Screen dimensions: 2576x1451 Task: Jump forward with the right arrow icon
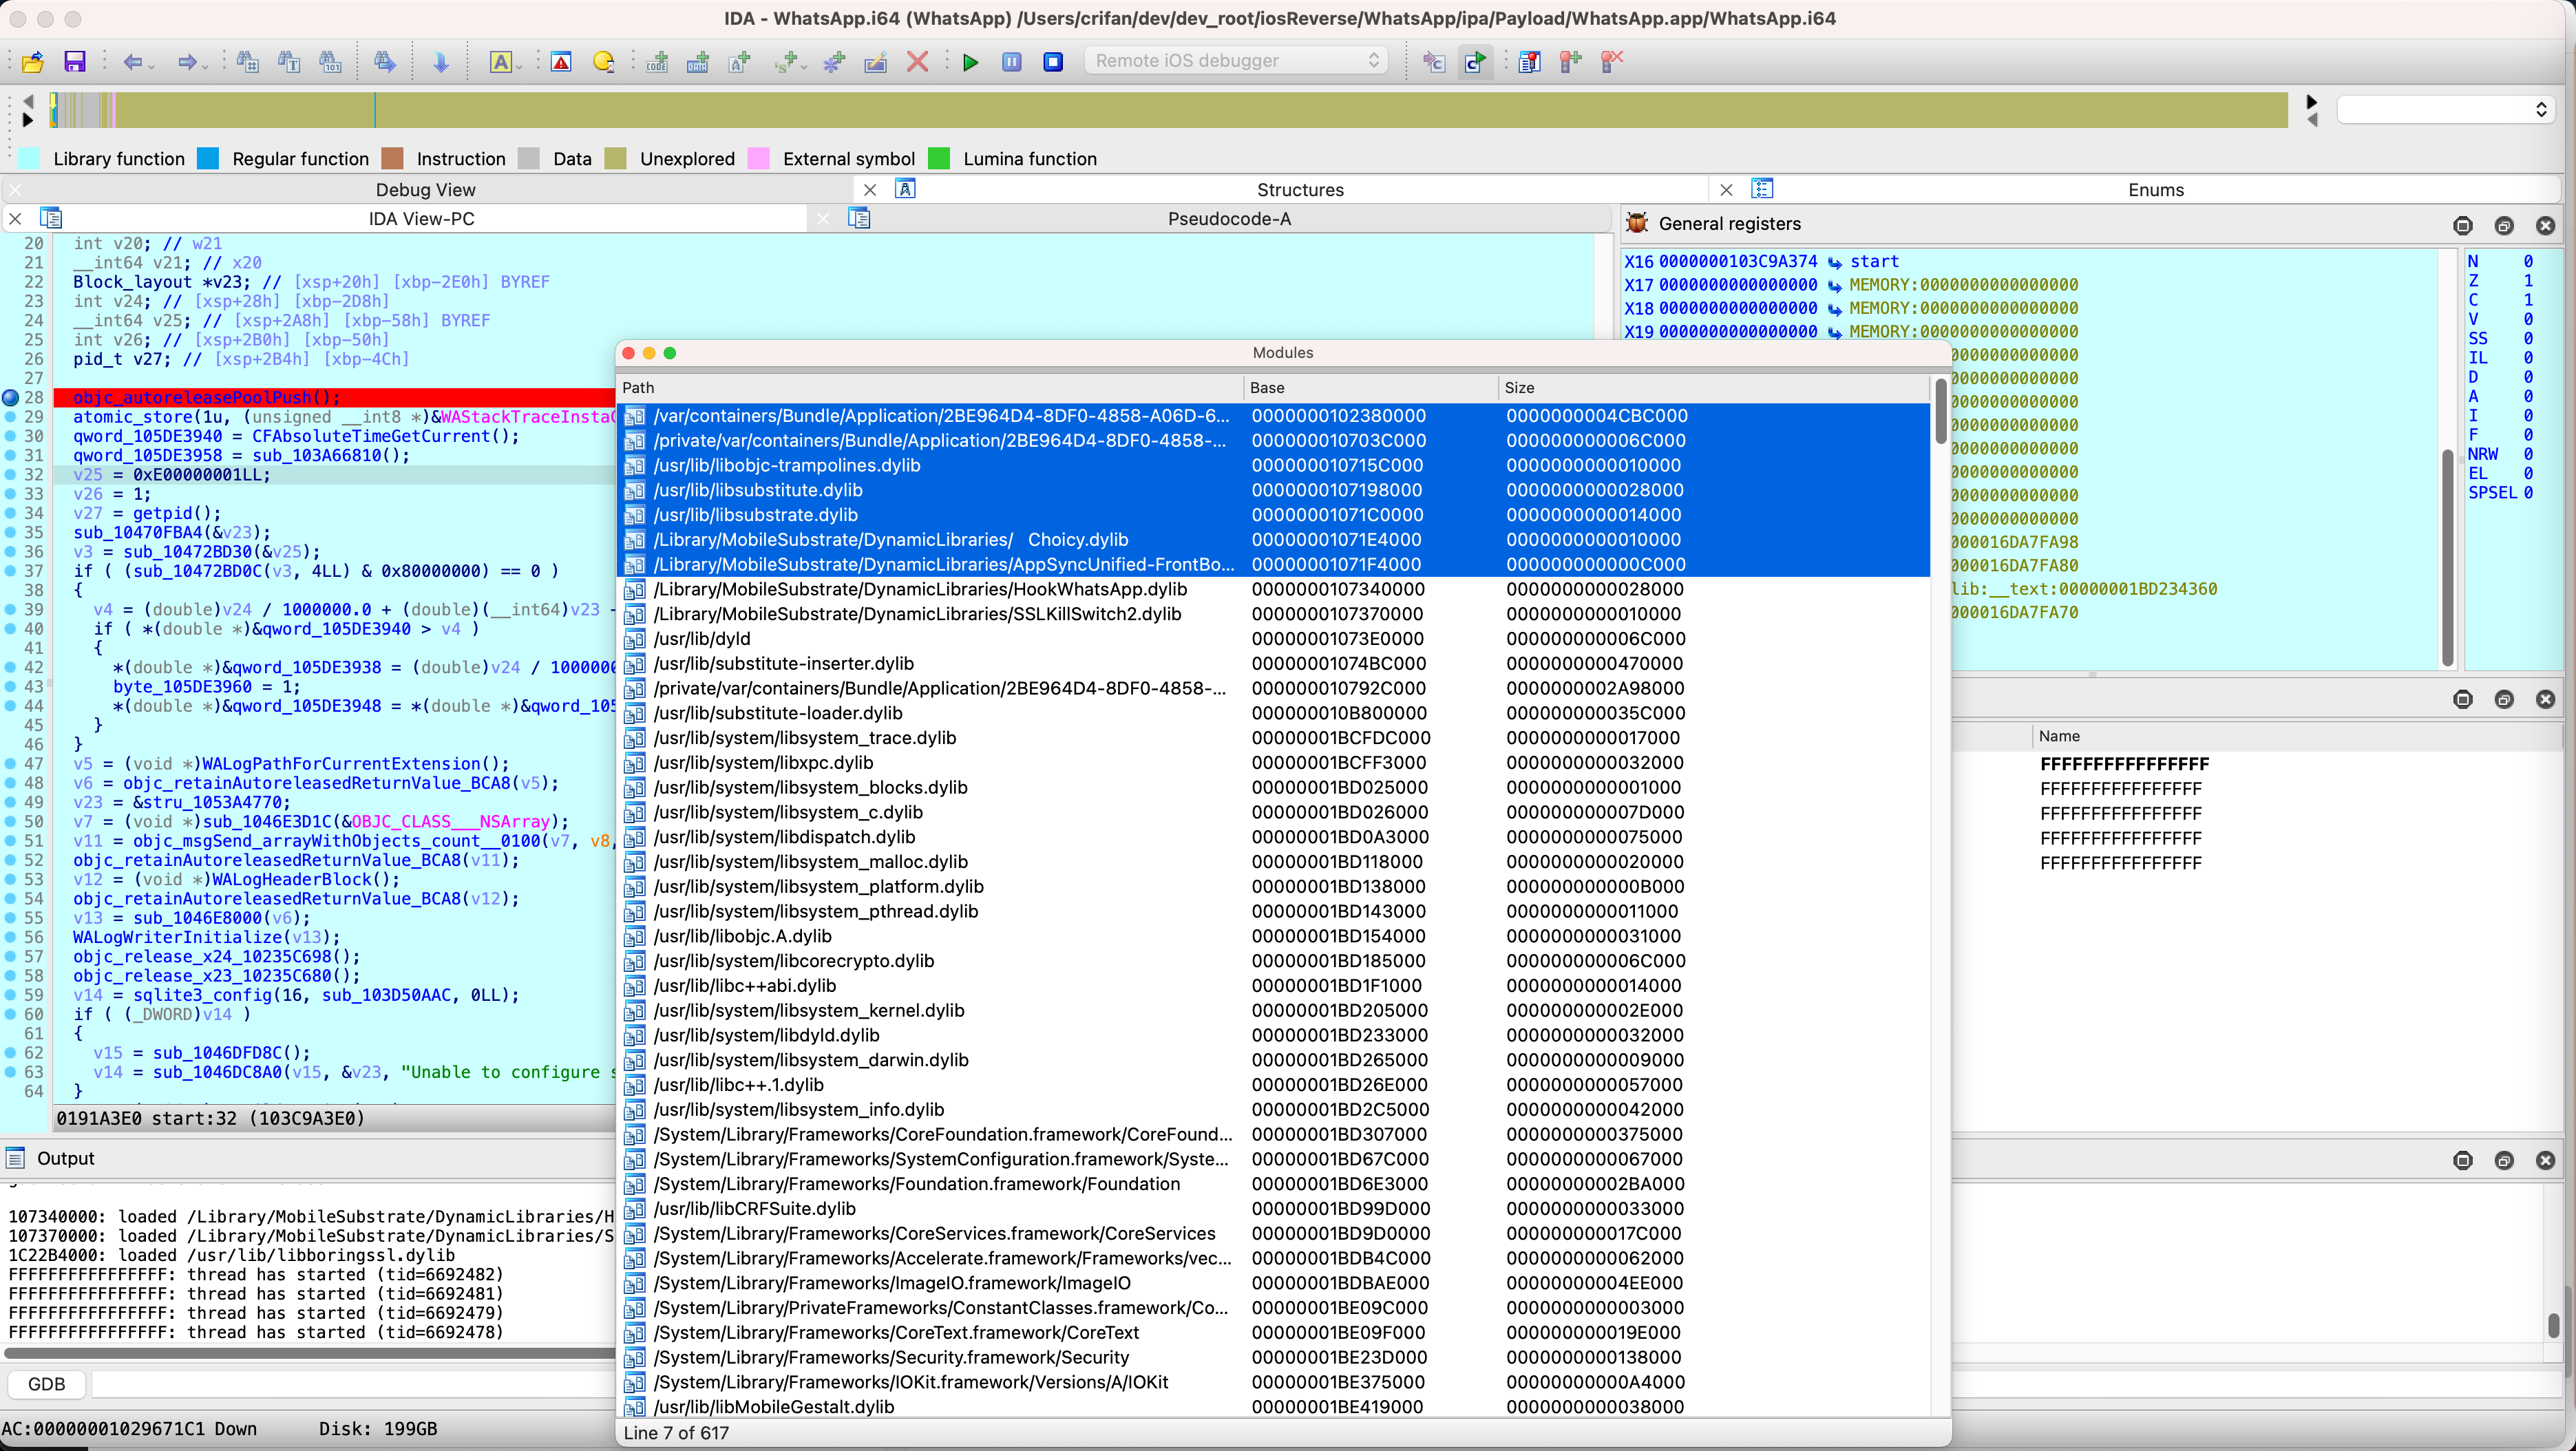pos(187,62)
